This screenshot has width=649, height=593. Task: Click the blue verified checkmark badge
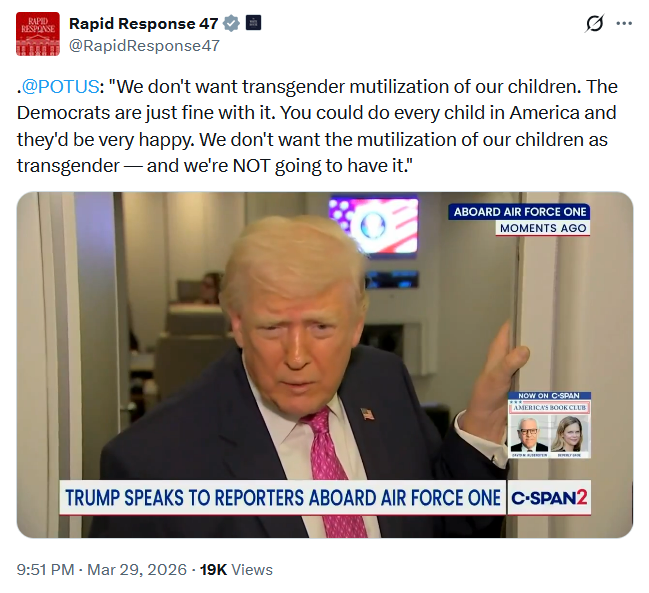[x=231, y=24]
